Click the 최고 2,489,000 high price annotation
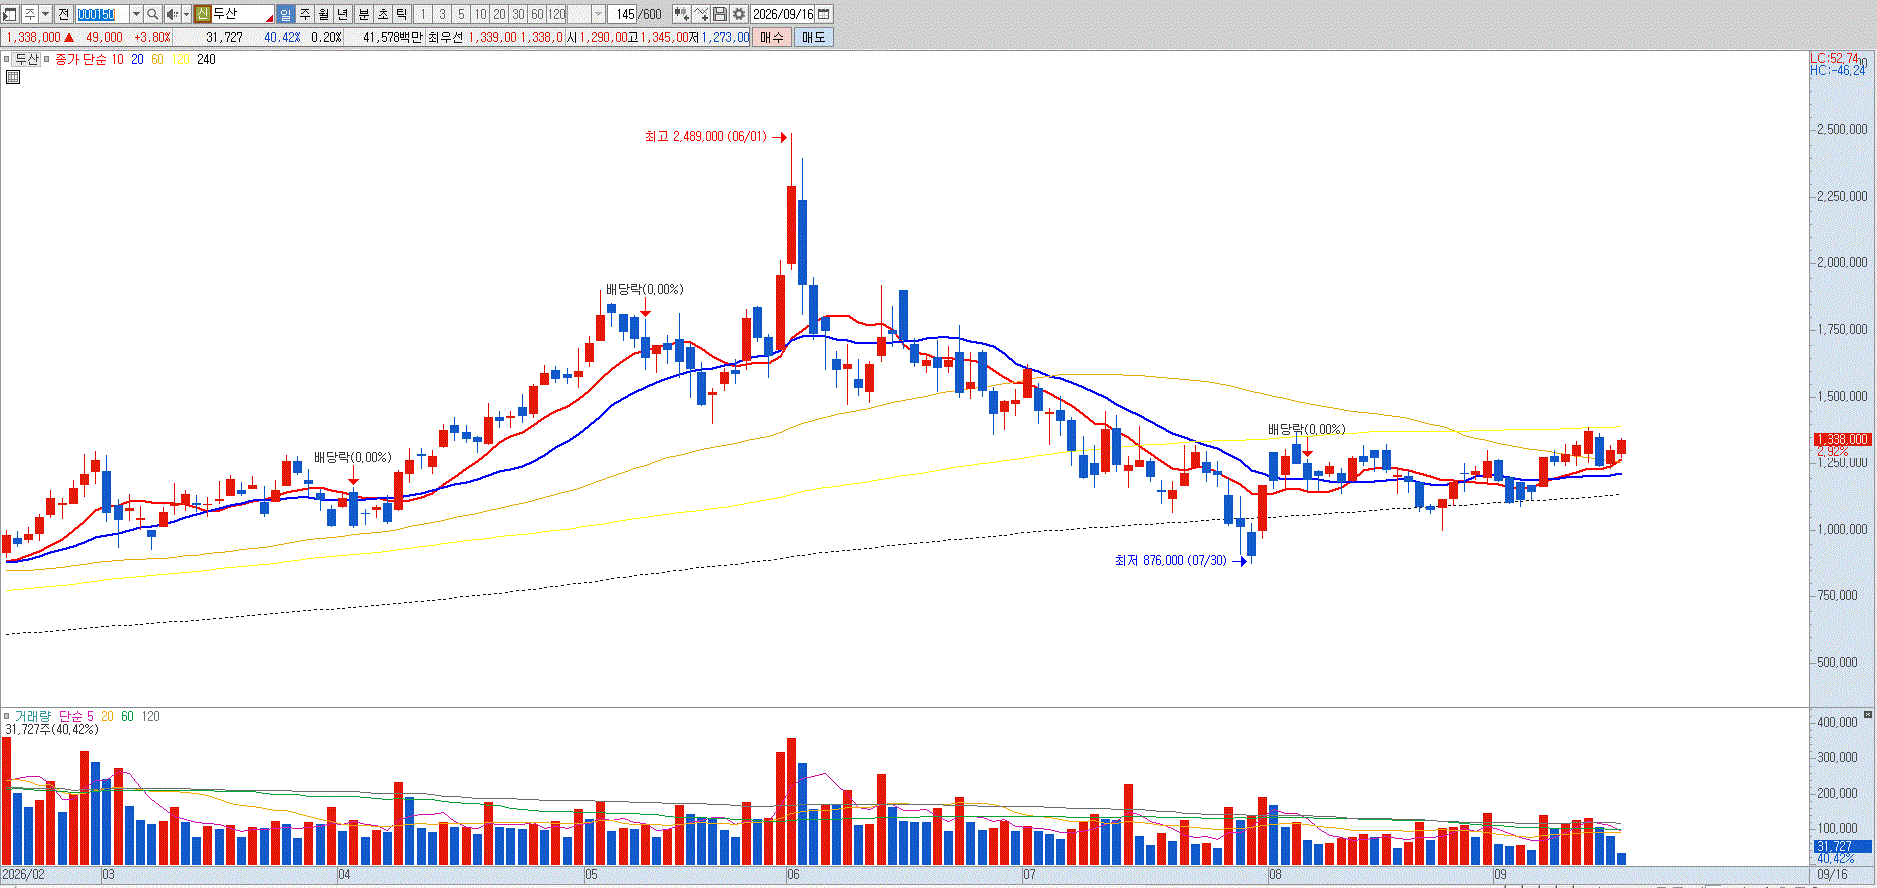This screenshot has height=888, width=1877. pos(705,137)
